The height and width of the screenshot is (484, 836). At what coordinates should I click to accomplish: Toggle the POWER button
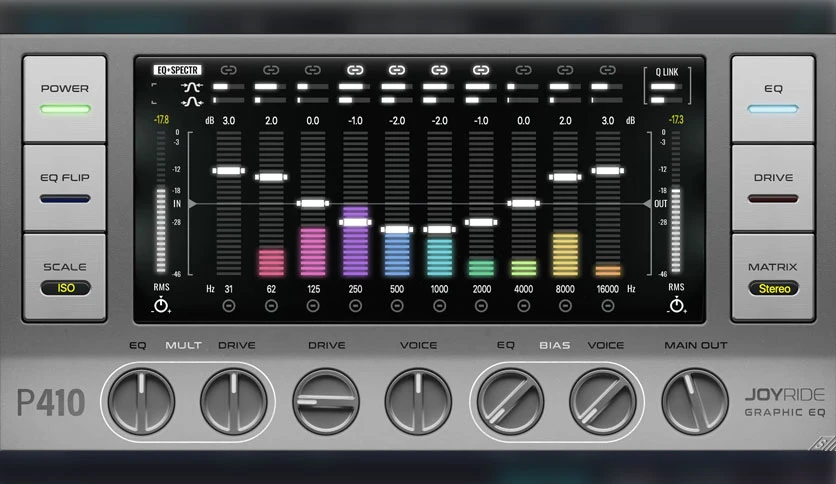point(65,99)
